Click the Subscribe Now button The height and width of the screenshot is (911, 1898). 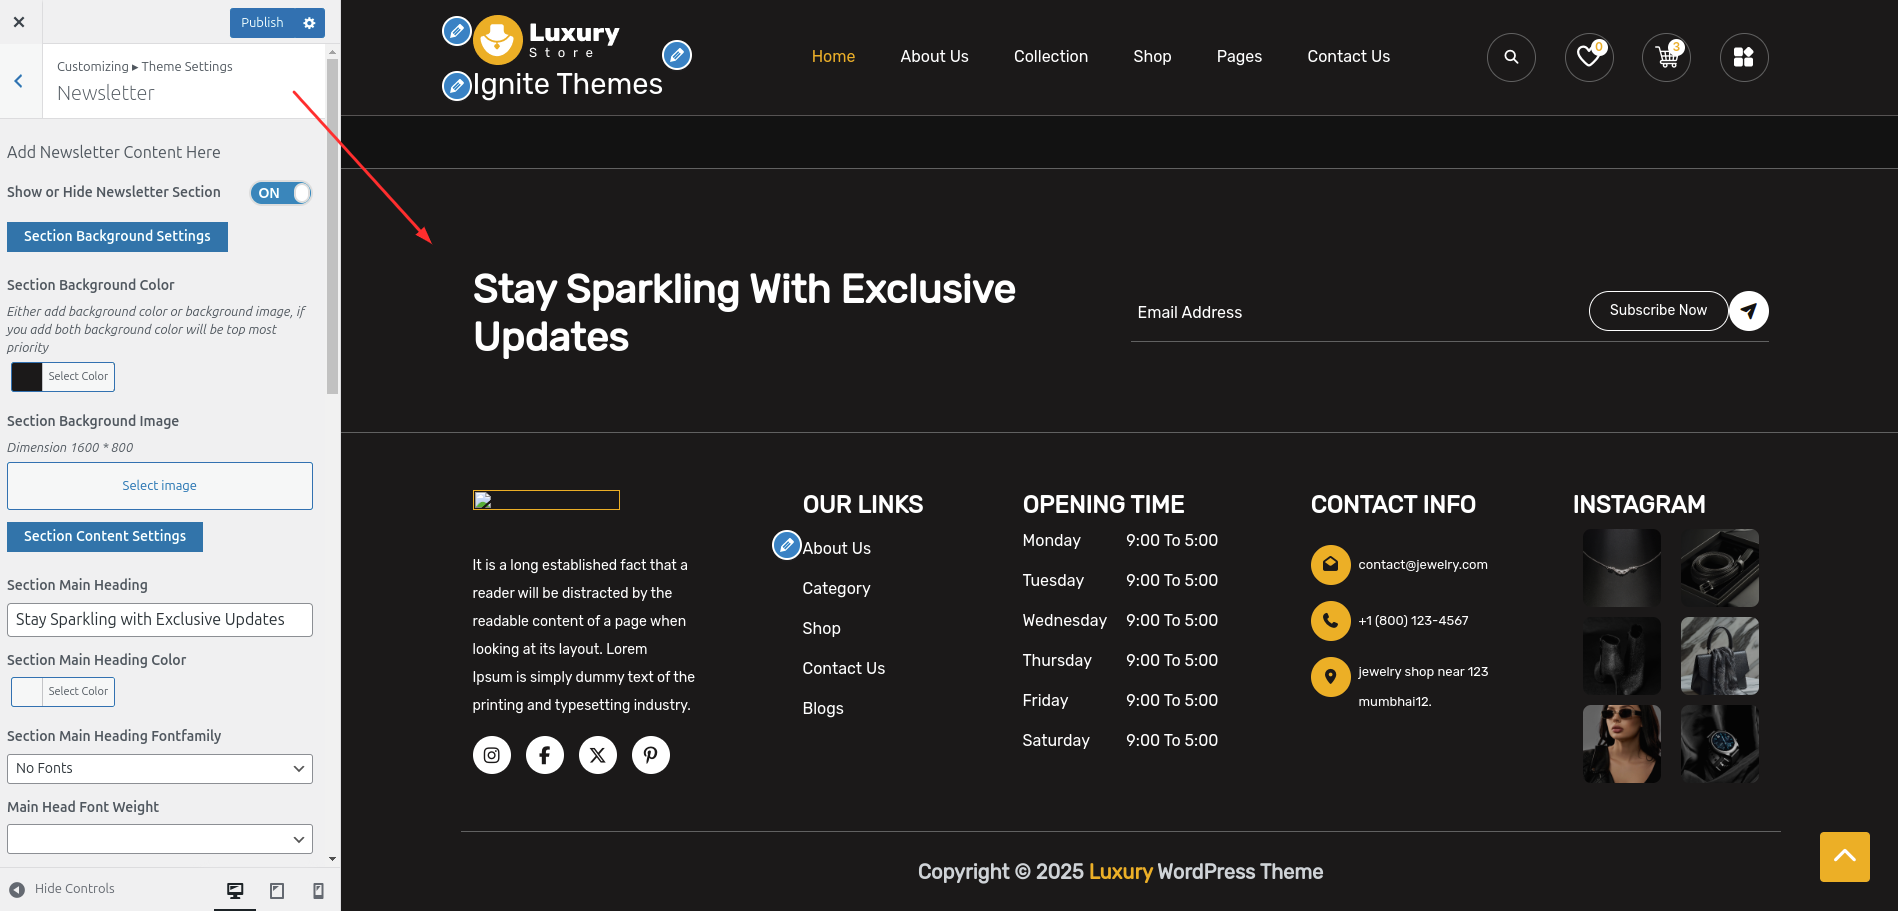1657,311
